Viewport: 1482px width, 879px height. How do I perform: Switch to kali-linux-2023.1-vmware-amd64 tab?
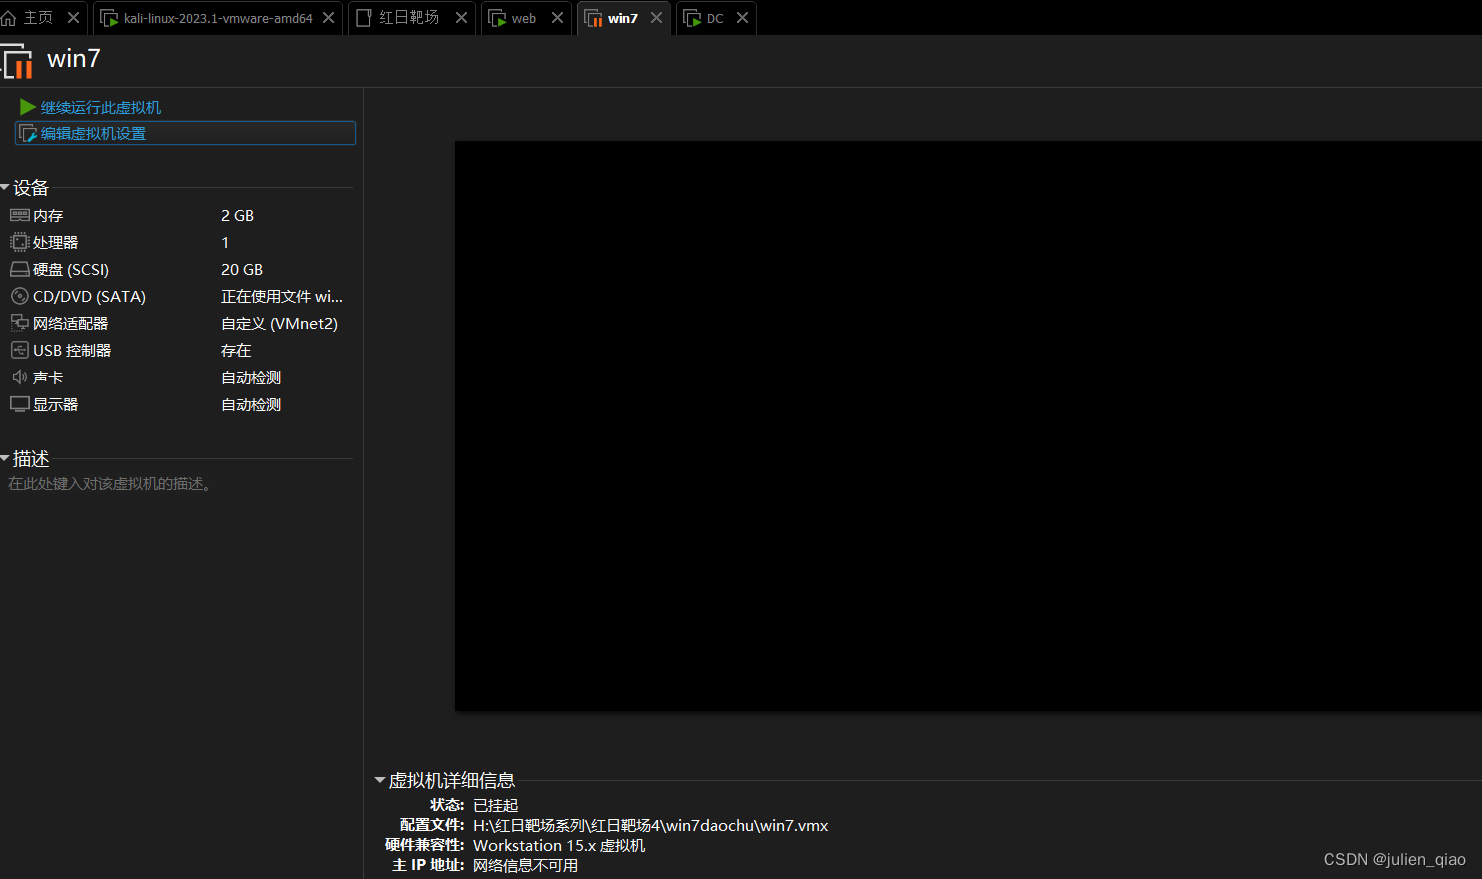[218, 18]
